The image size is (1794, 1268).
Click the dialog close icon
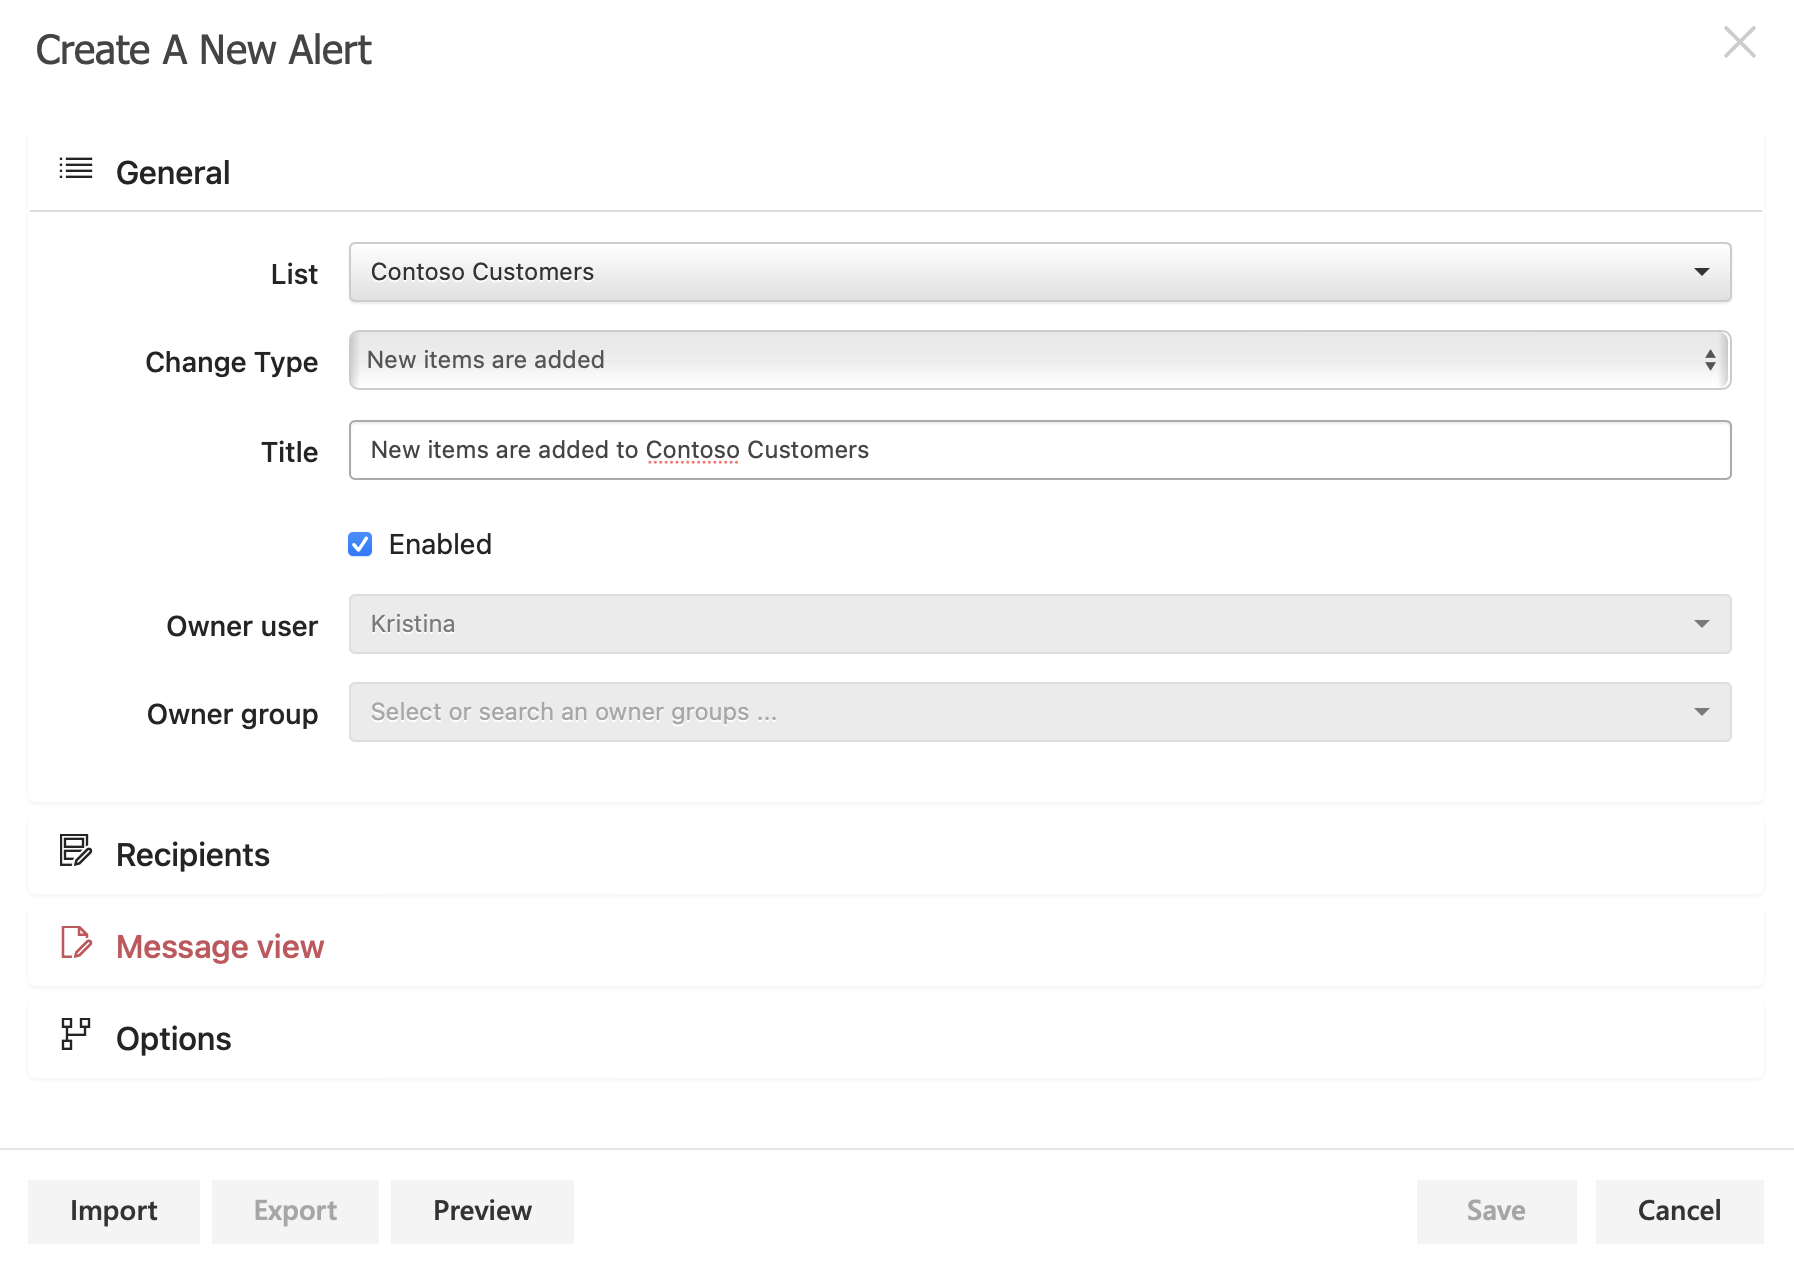(x=1740, y=43)
